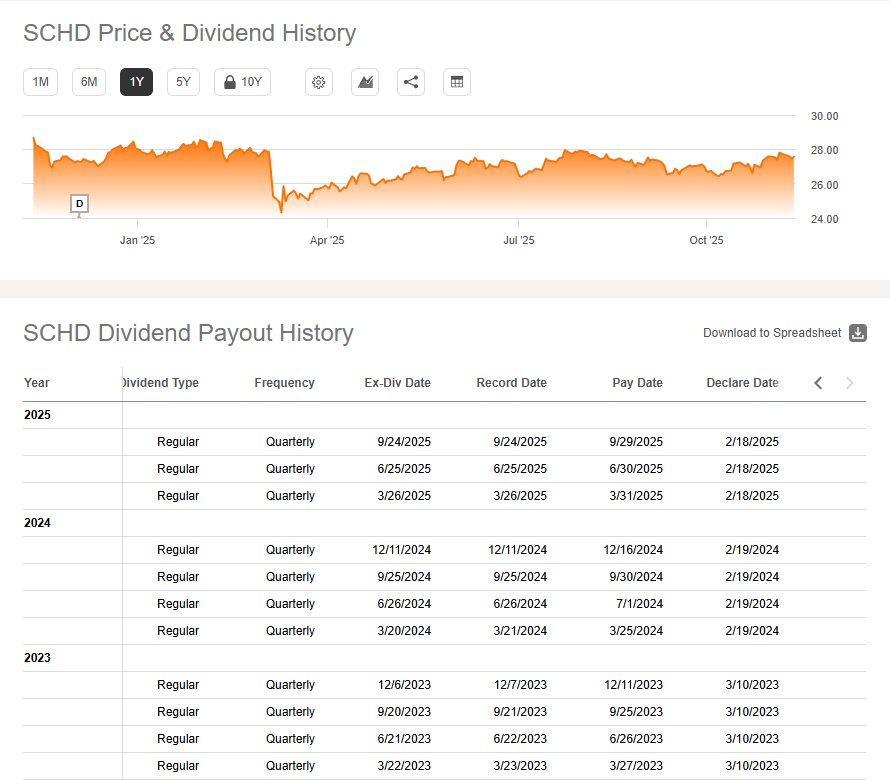Click Apr '25 axis label on chart

pos(327,240)
